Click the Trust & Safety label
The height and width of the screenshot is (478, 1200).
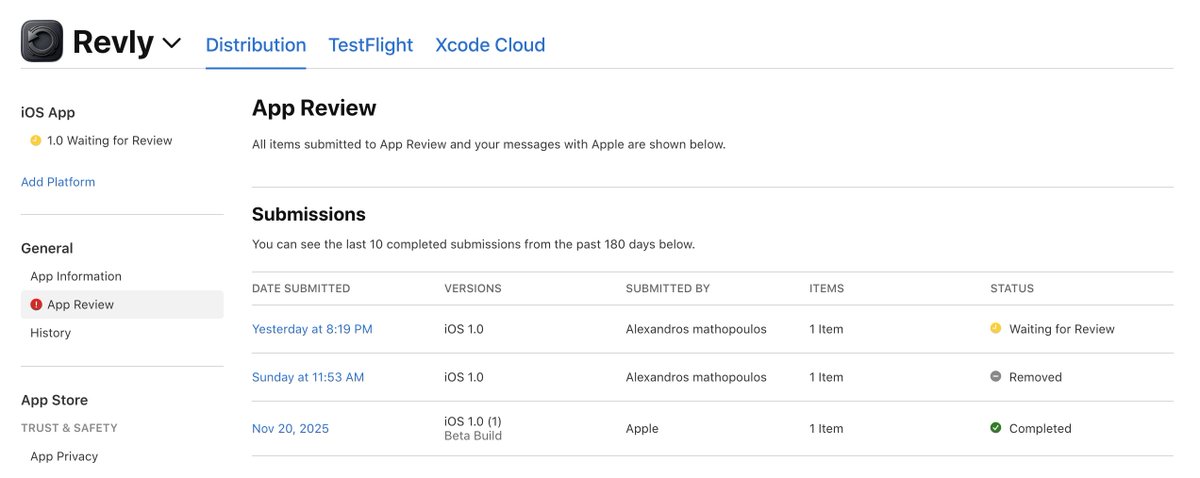pyautogui.click(x=69, y=428)
